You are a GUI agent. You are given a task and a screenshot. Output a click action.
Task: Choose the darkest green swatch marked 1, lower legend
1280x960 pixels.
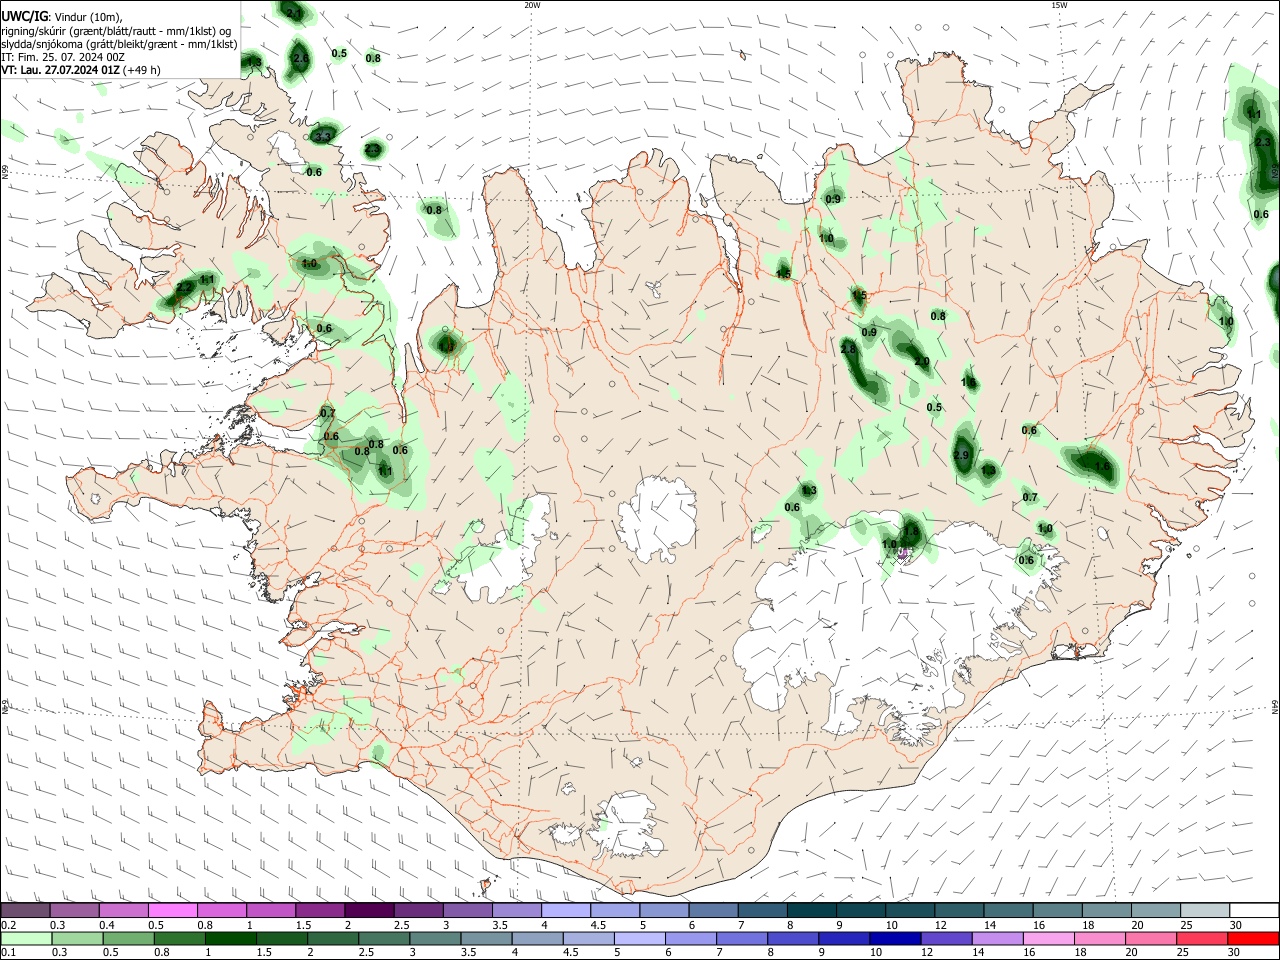click(x=230, y=939)
